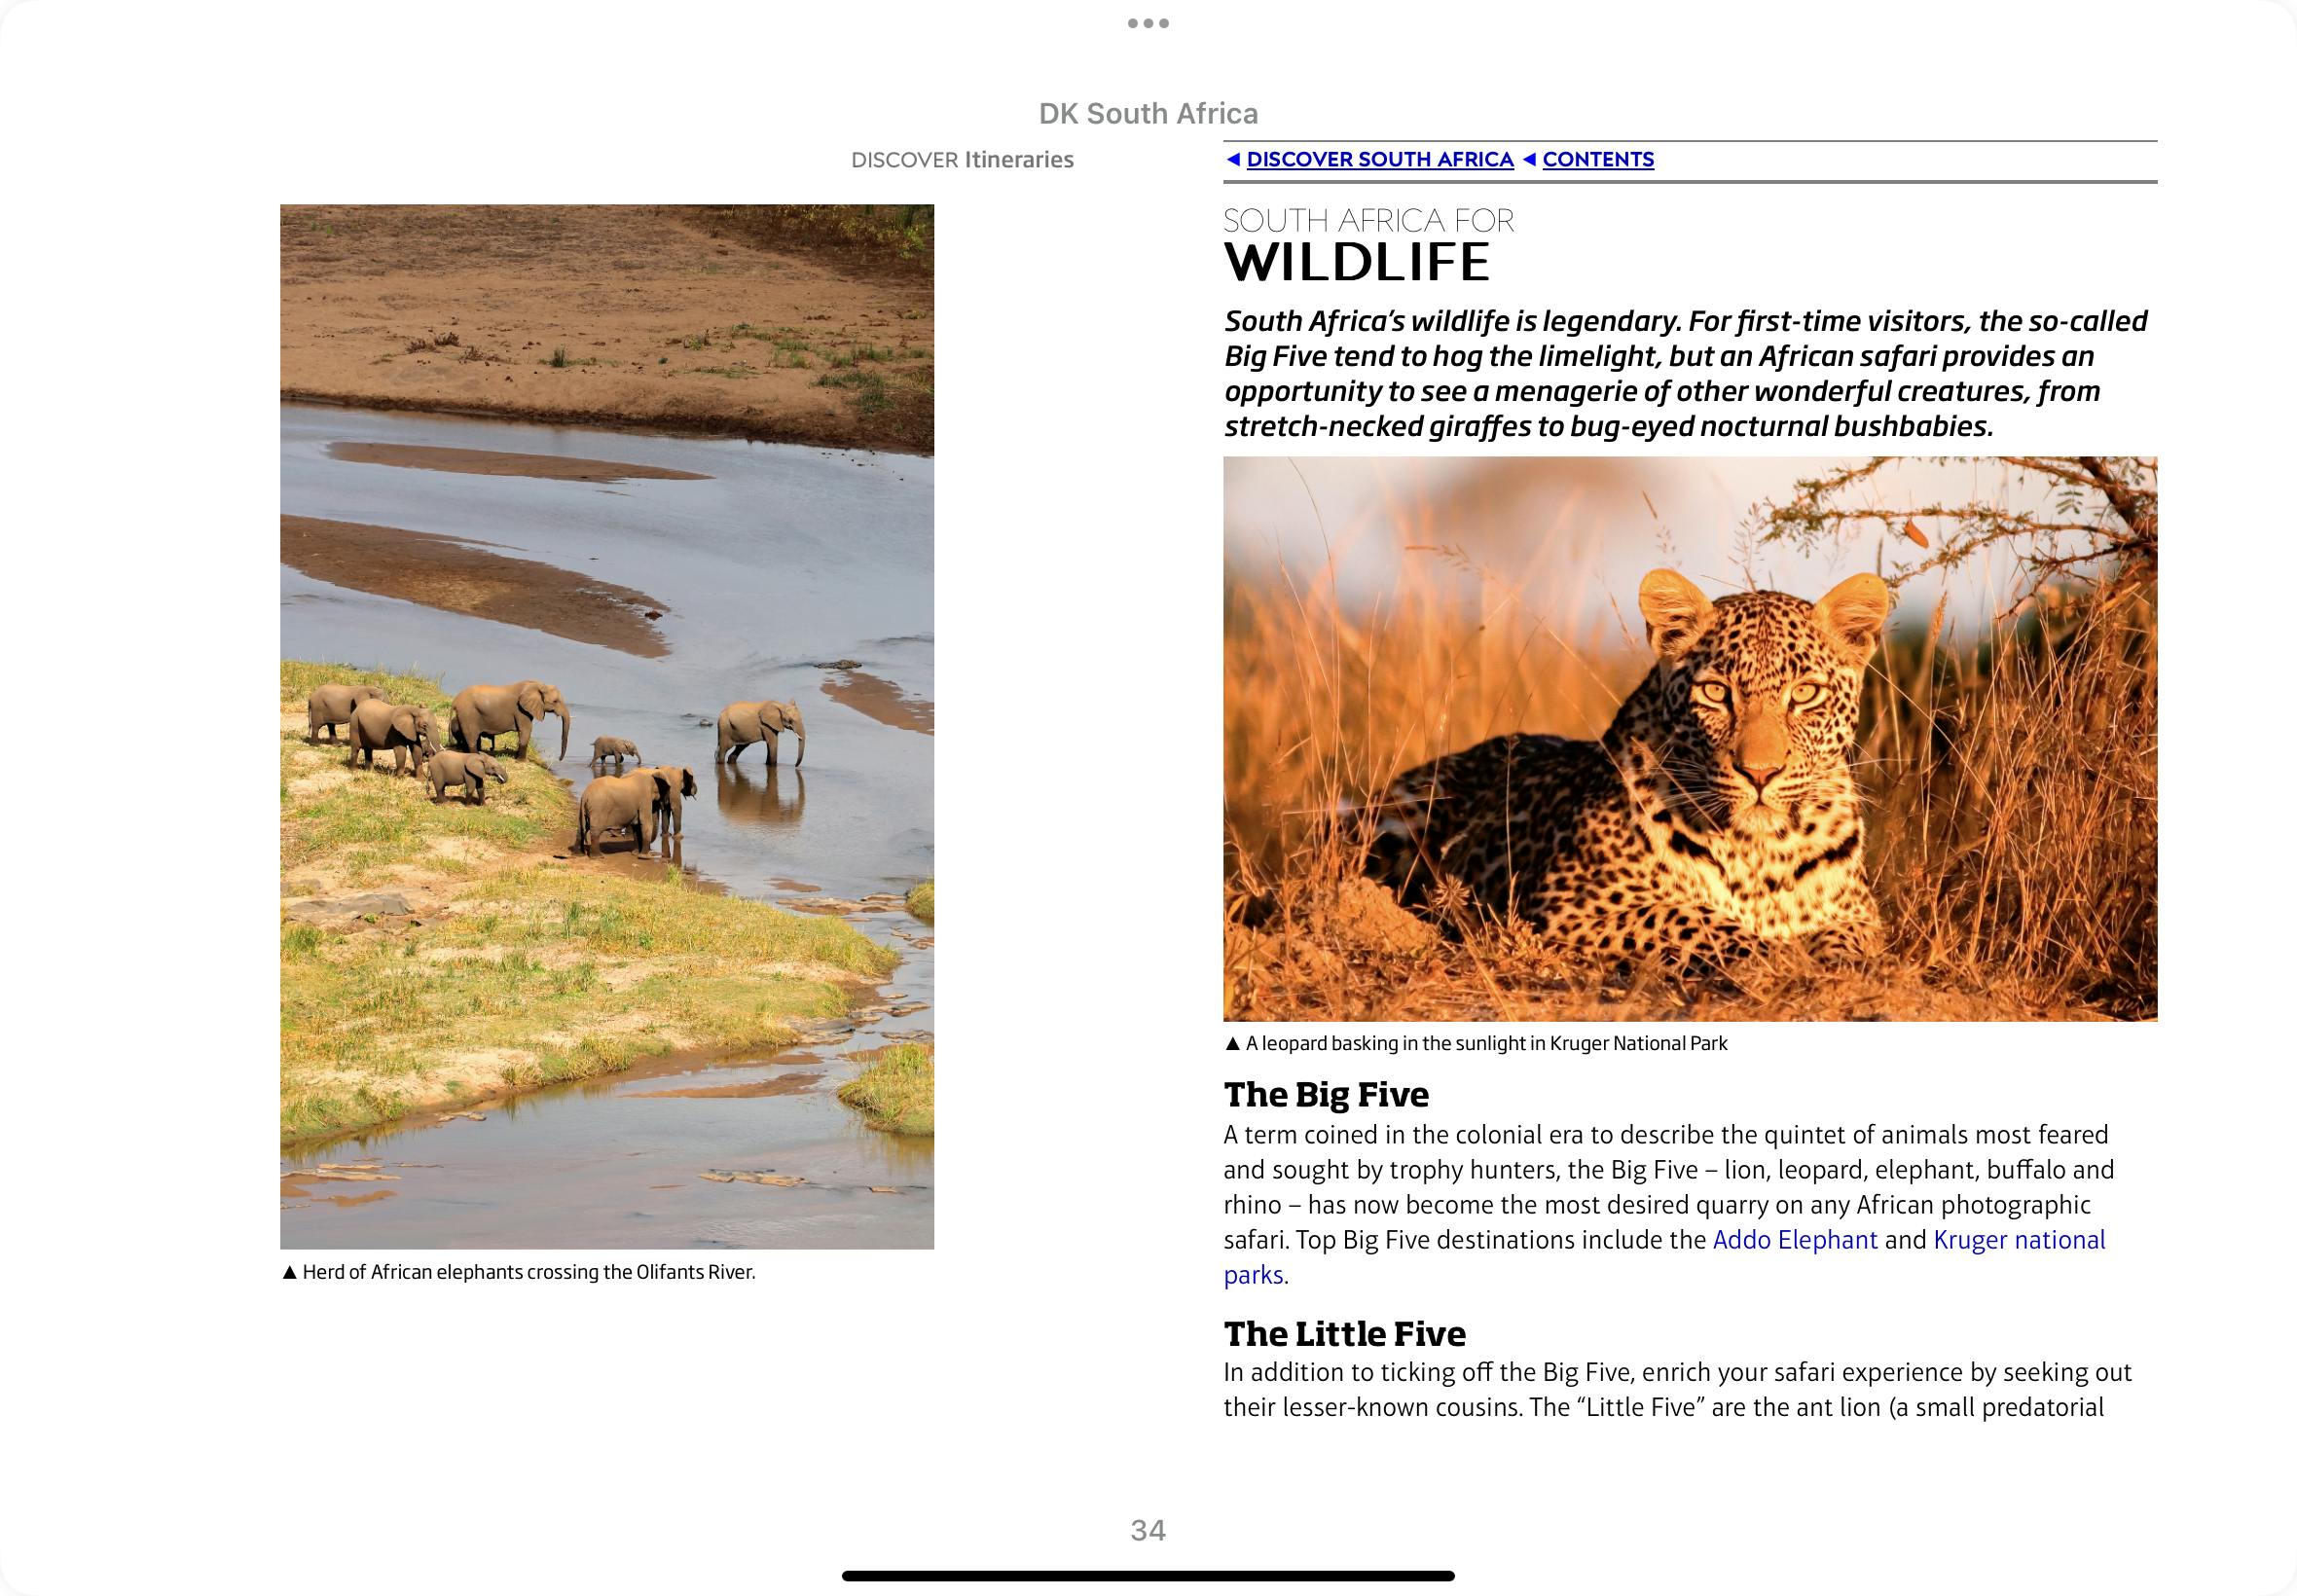Click the triangle marker beside leopard caption
The image size is (2297, 1596).
click(x=1232, y=1043)
